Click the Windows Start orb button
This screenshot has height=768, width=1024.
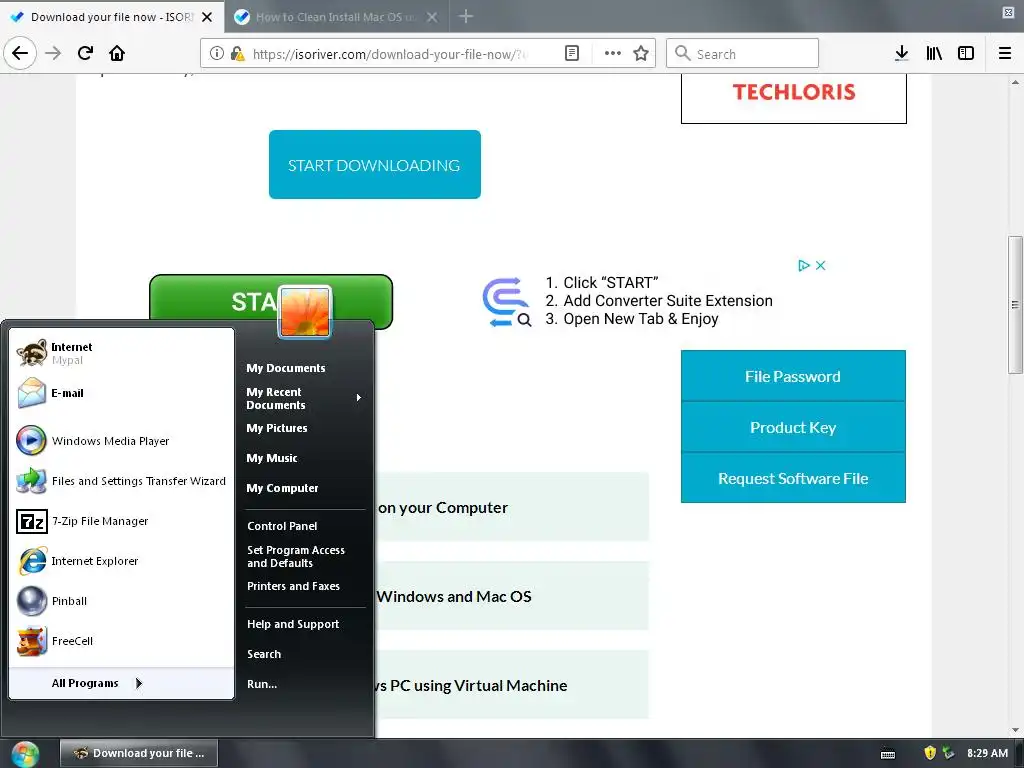(x=25, y=754)
